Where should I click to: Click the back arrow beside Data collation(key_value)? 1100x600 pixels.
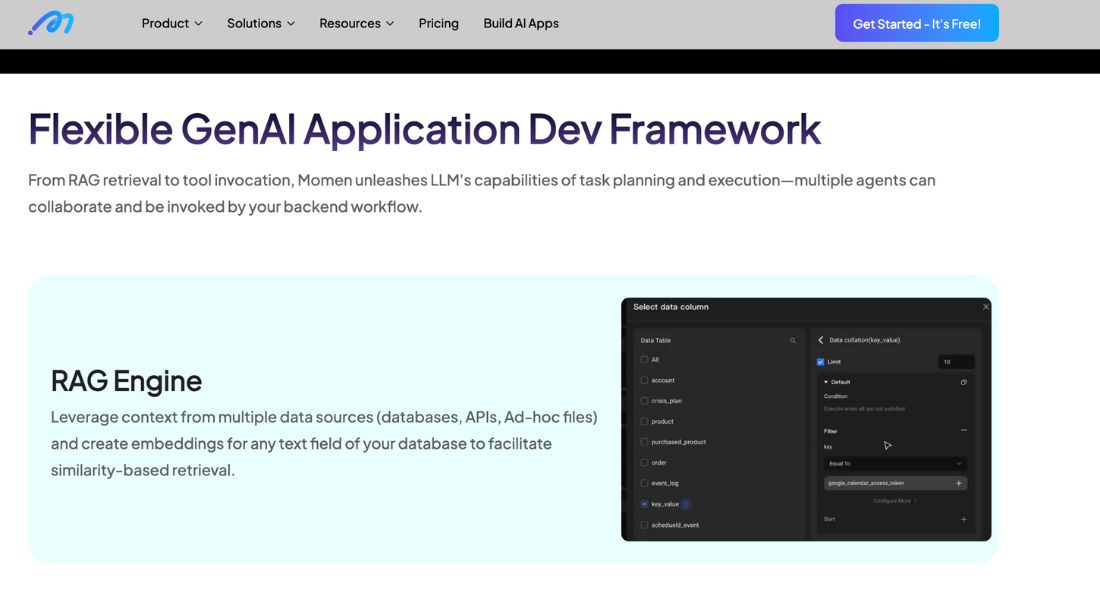tap(820, 338)
